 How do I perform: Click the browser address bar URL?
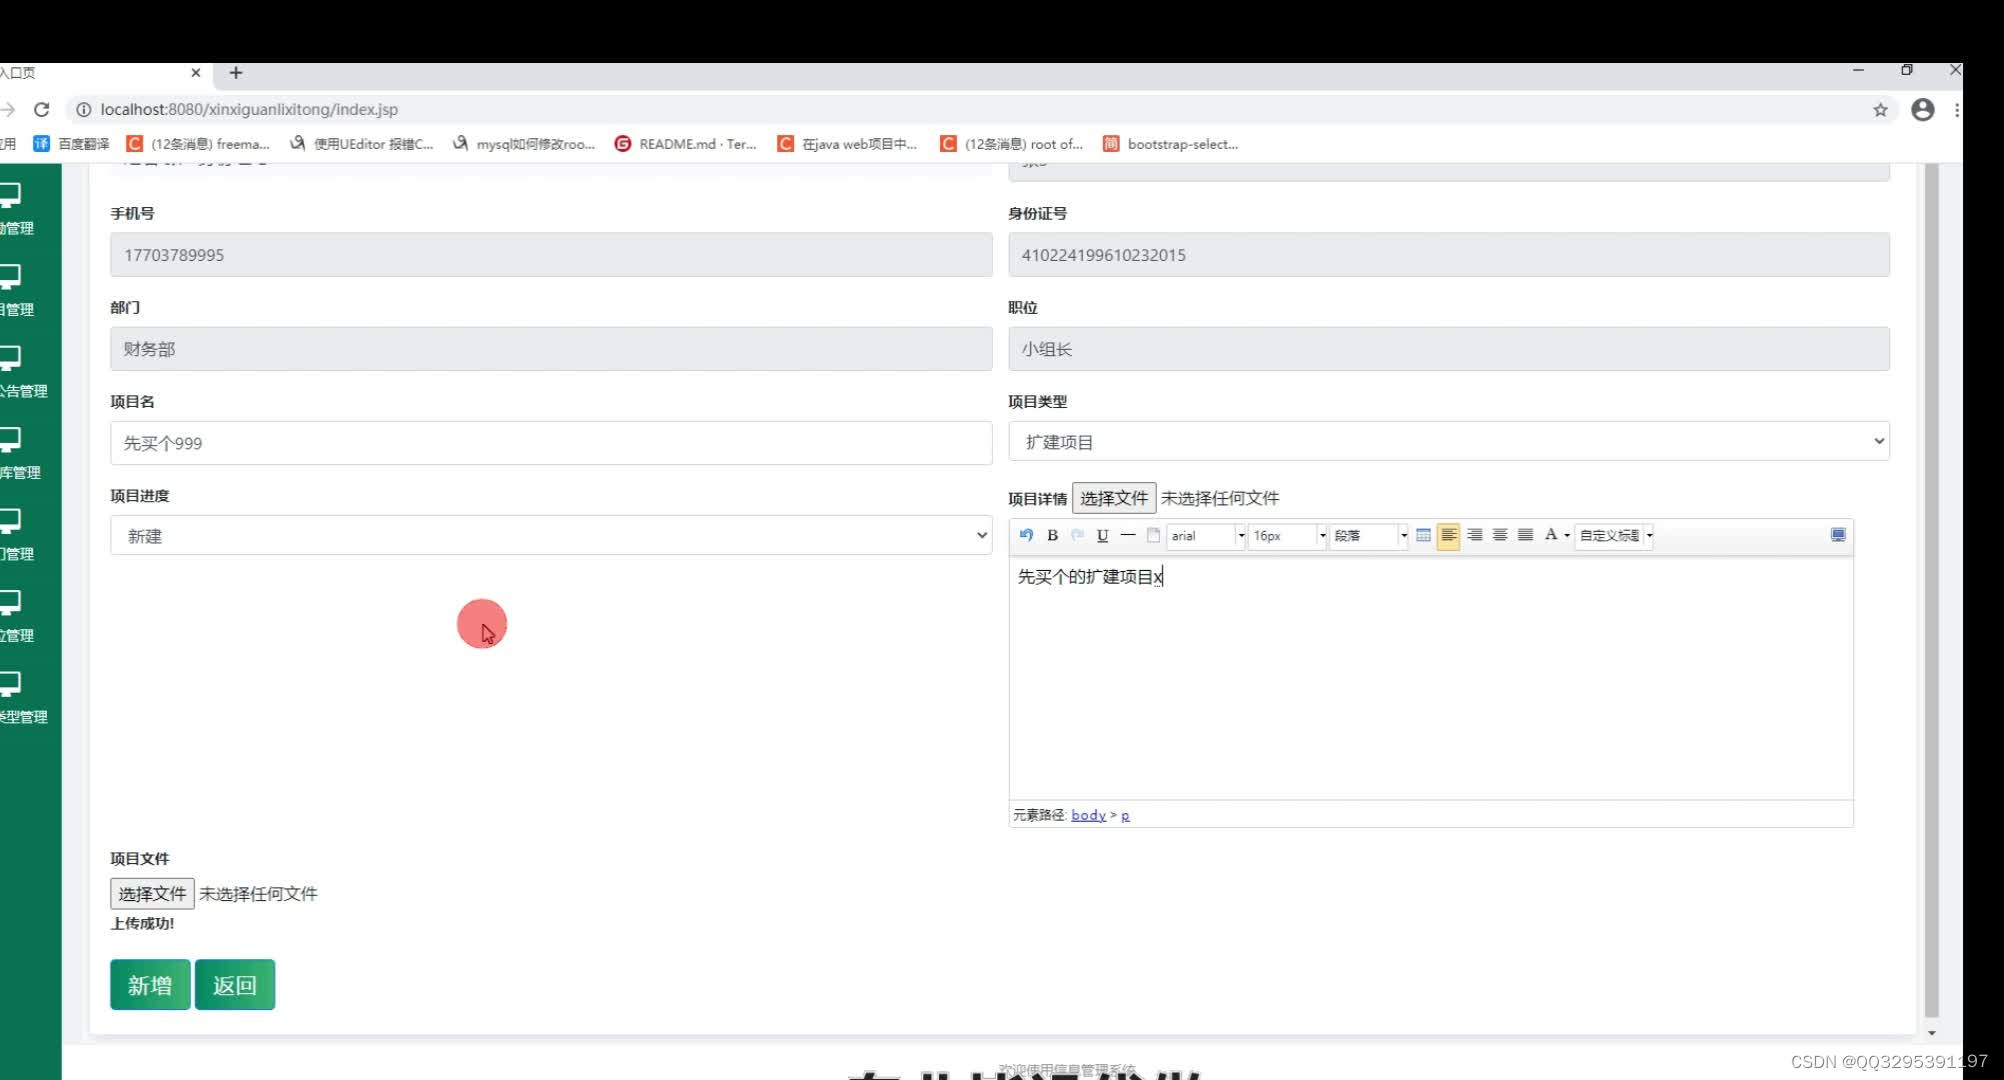249,109
